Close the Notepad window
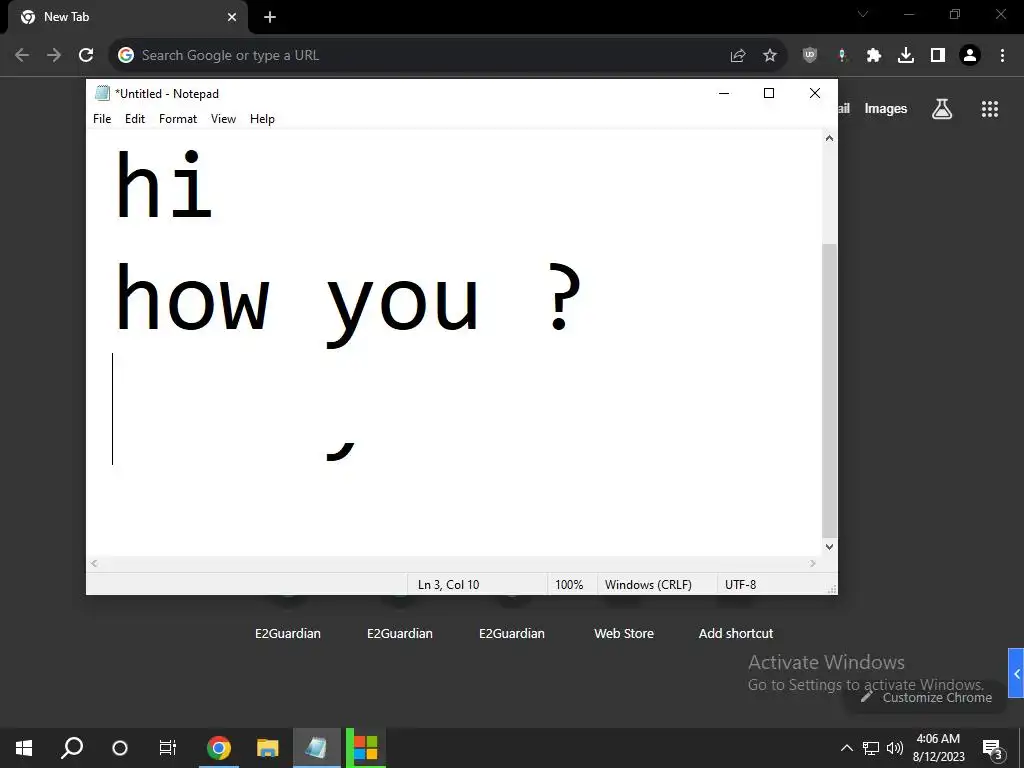The height and width of the screenshot is (768, 1024). tap(814, 93)
